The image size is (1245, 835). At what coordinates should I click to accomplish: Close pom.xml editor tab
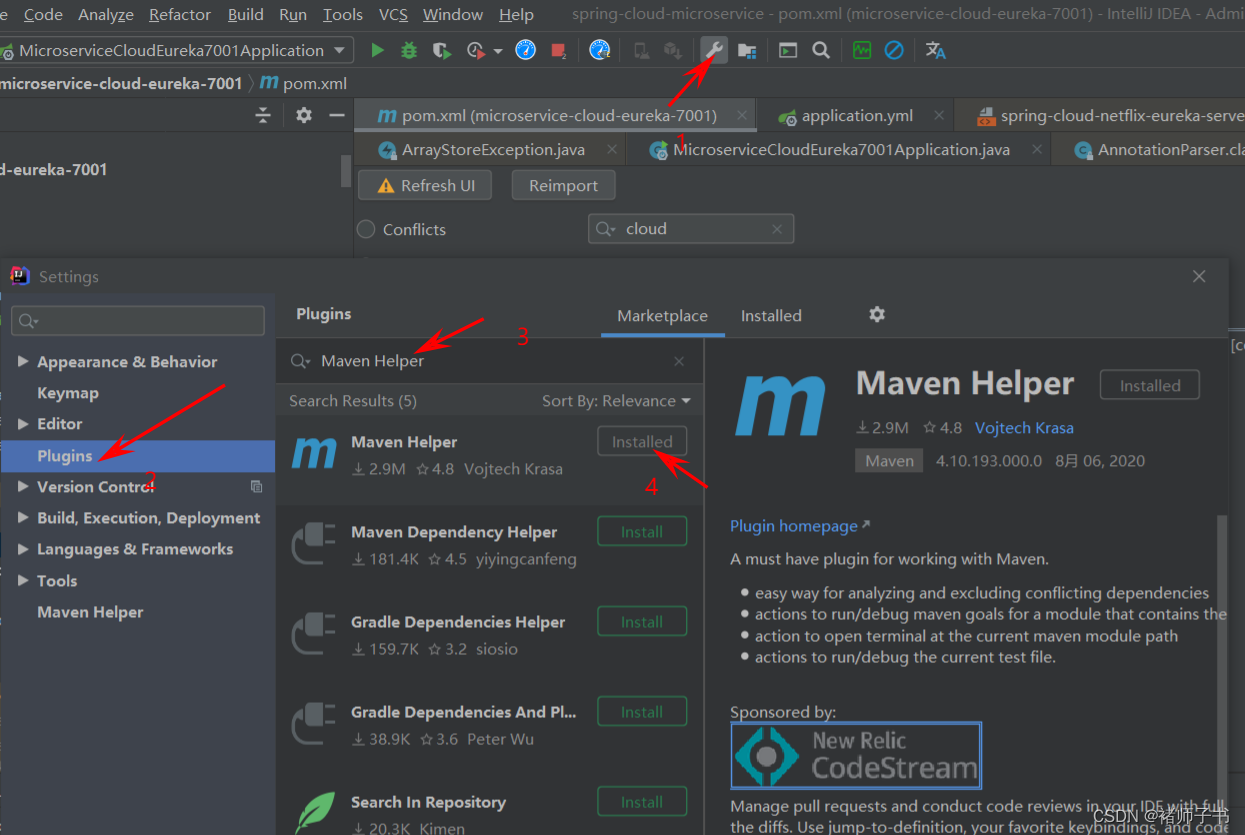pyautogui.click(x=741, y=115)
